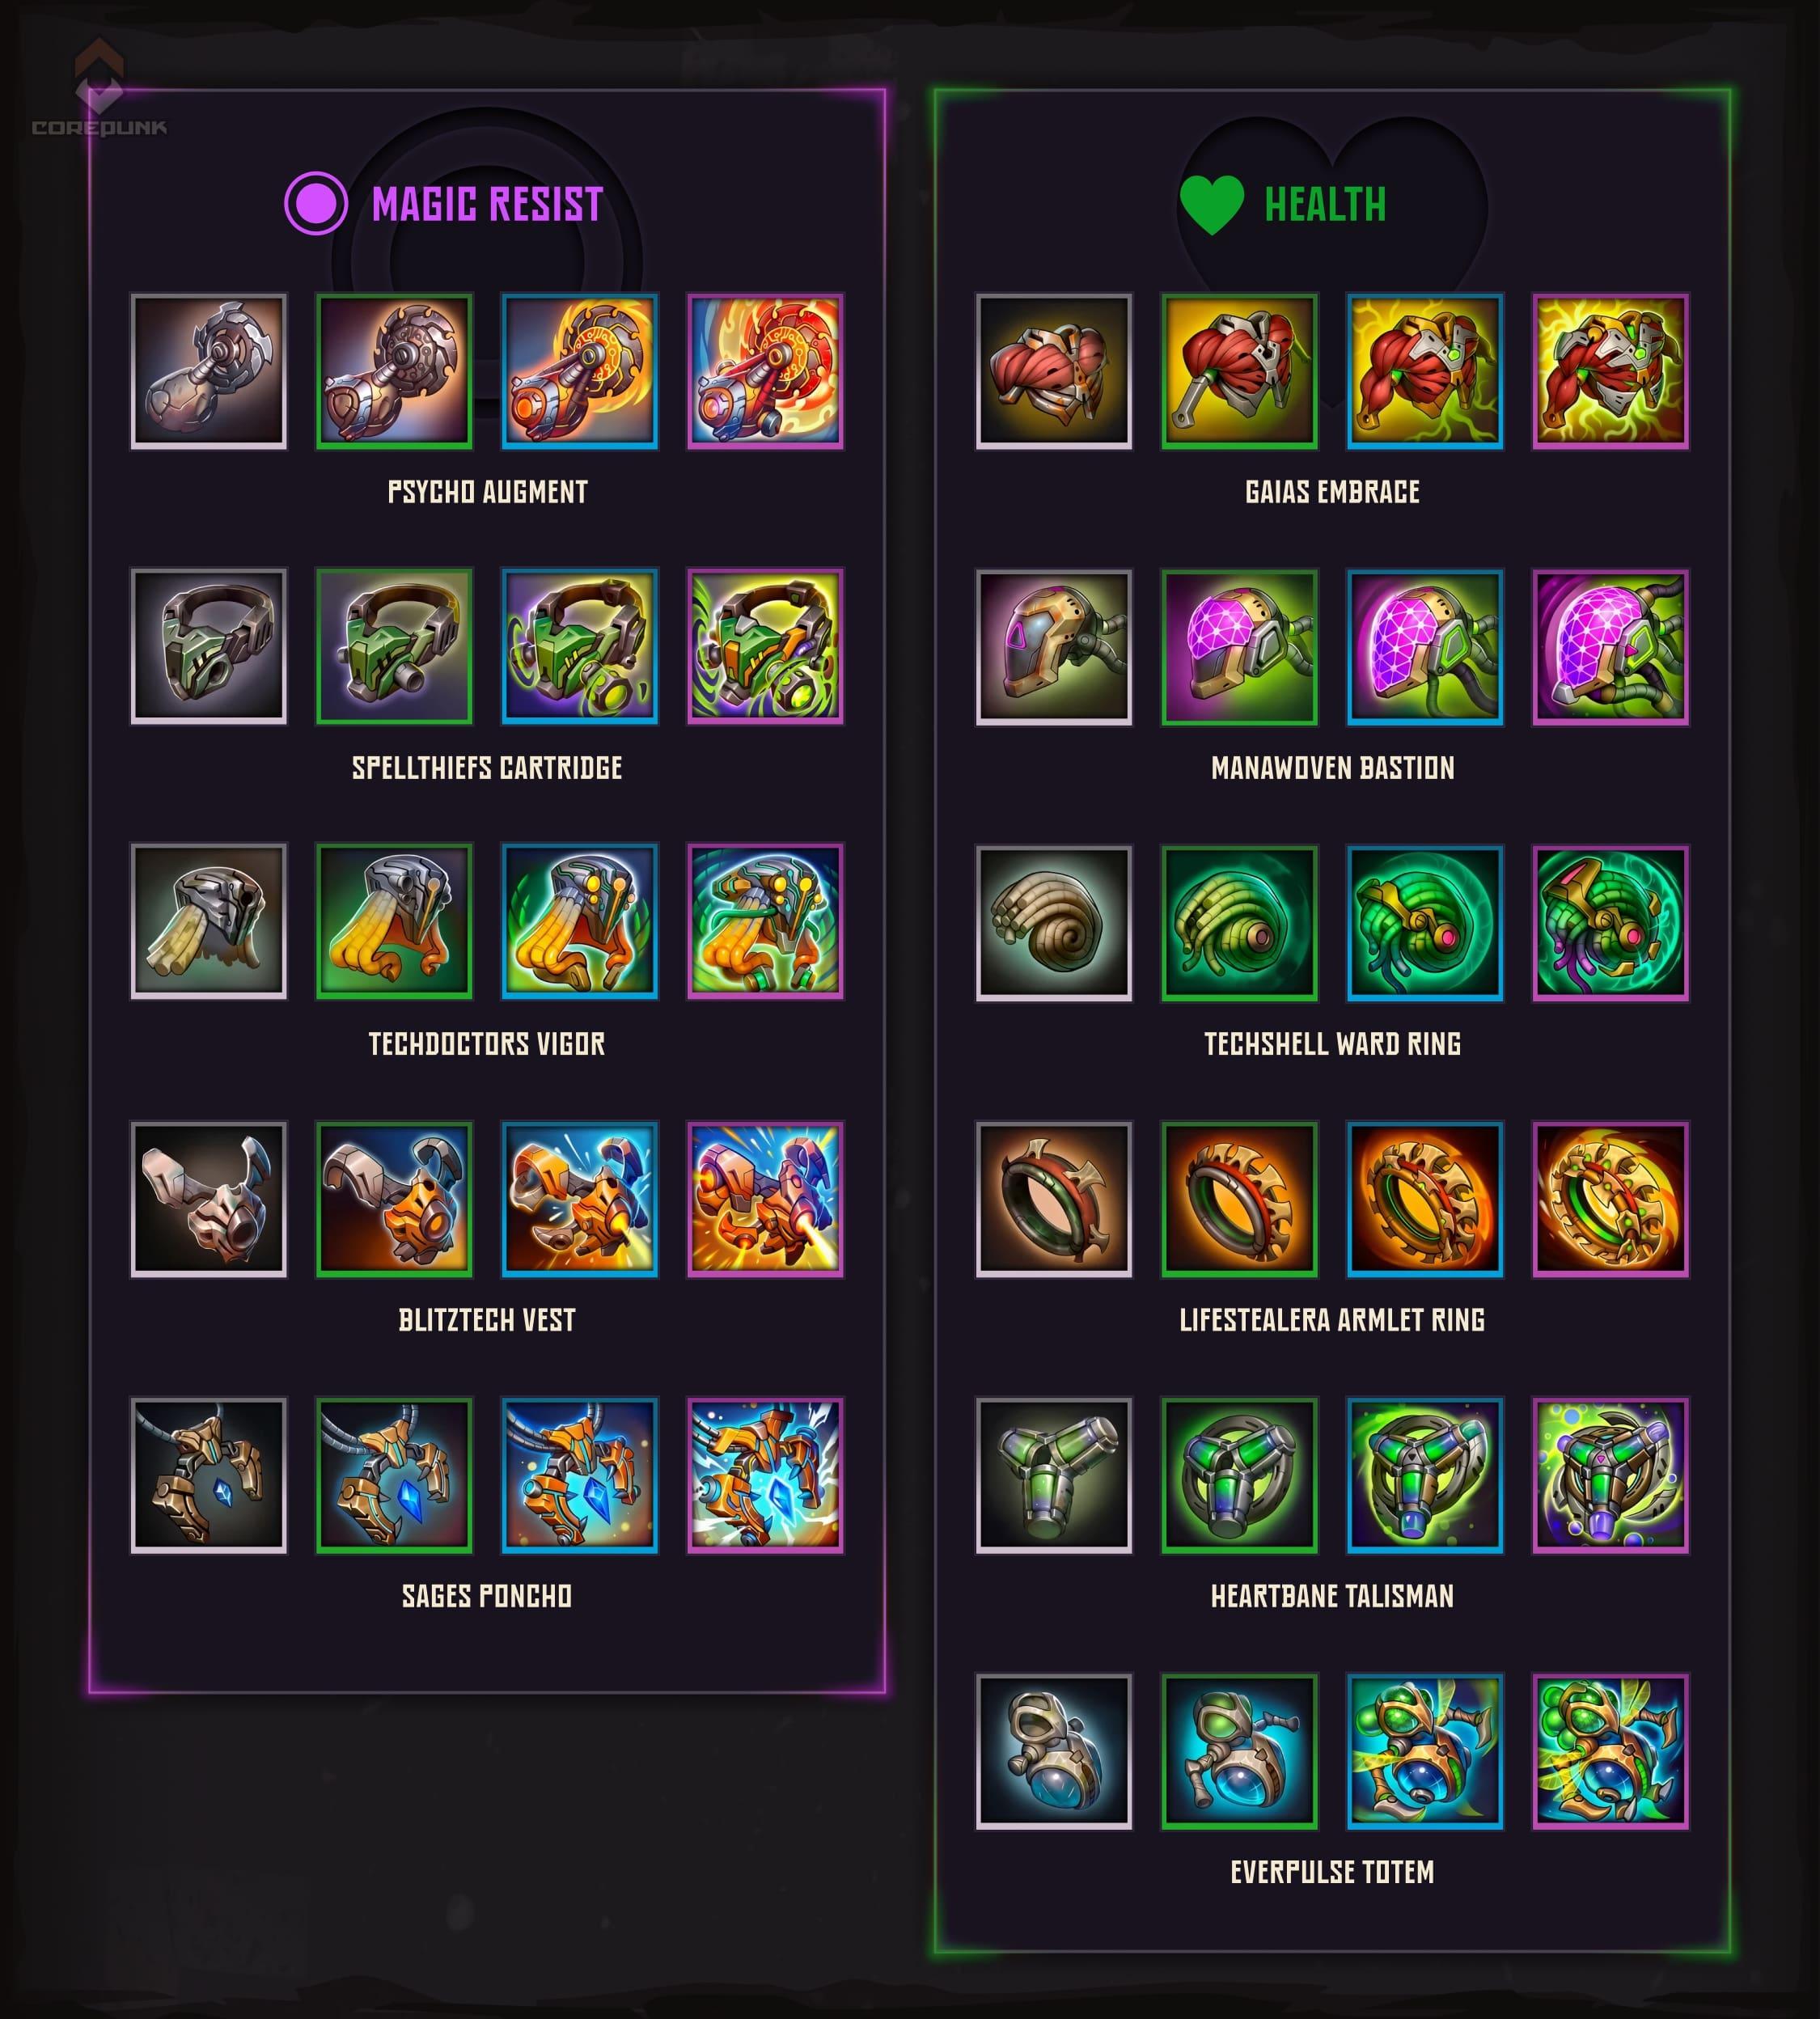Pick the green-bordered Heartbane Talisman icon
Screen dimensions: 1820x2019
coord(1239,1475)
